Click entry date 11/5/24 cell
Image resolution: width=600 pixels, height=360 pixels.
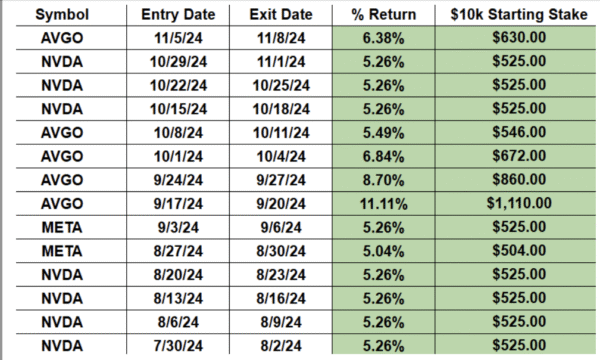click(x=178, y=38)
